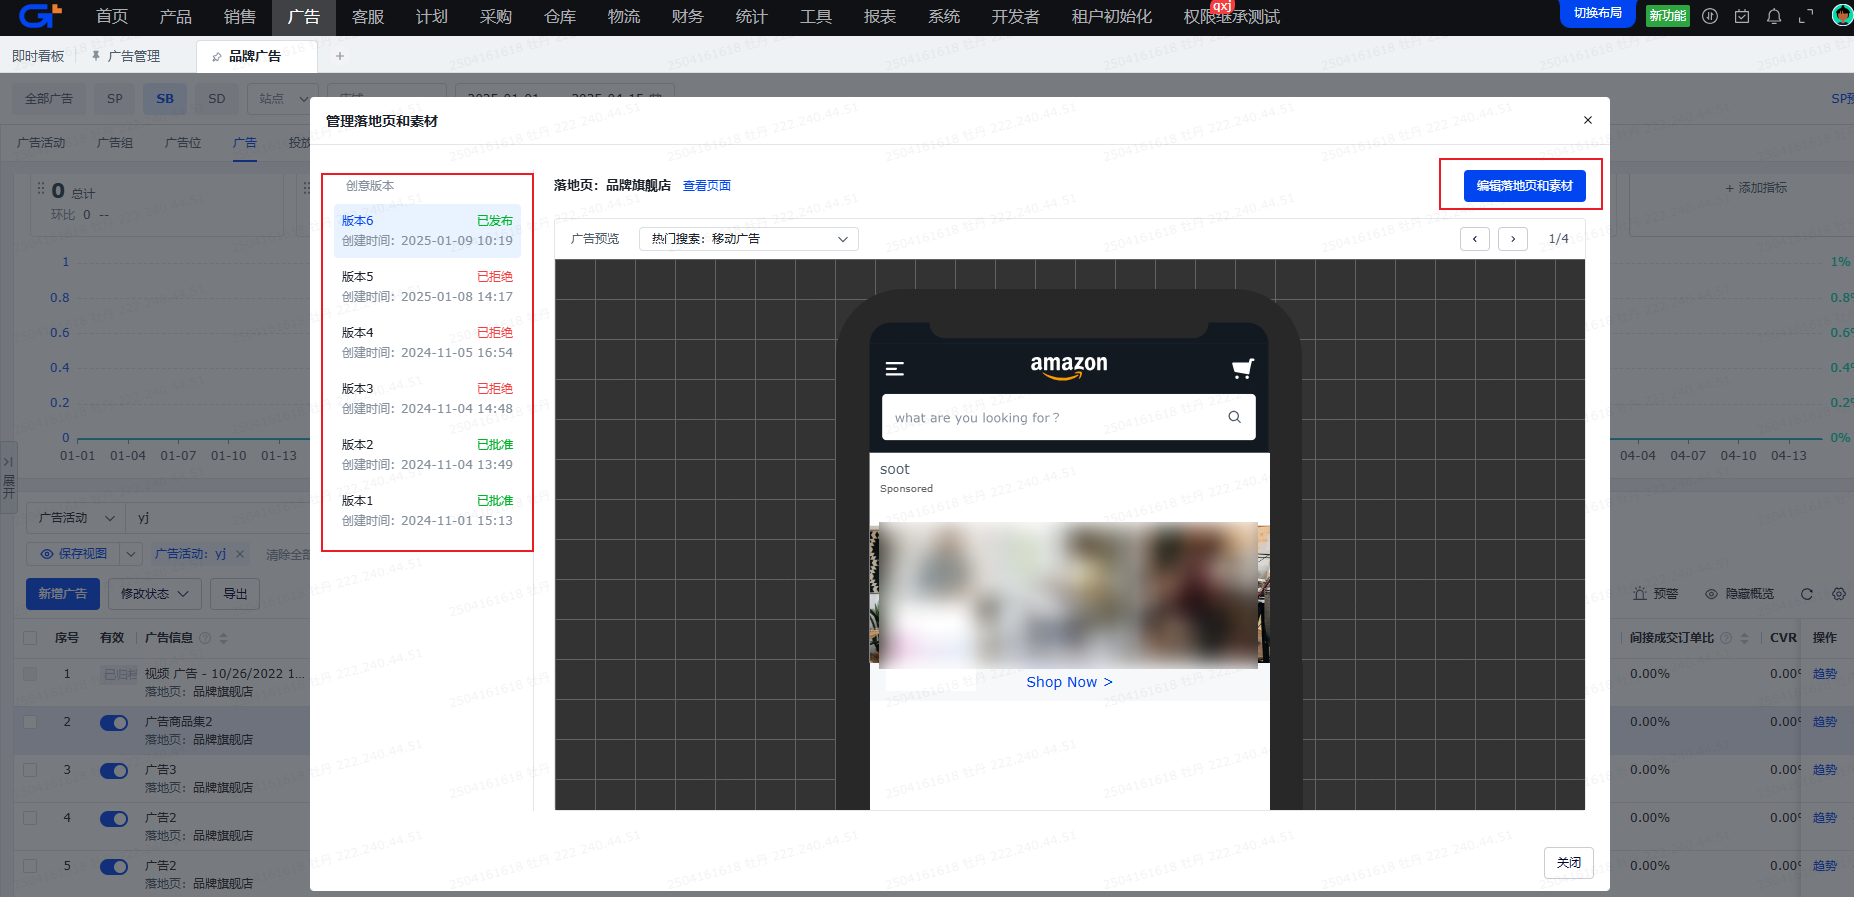Switch to the 品牌广告 tab
Viewport: 1854px width, 897px height.
(255, 56)
